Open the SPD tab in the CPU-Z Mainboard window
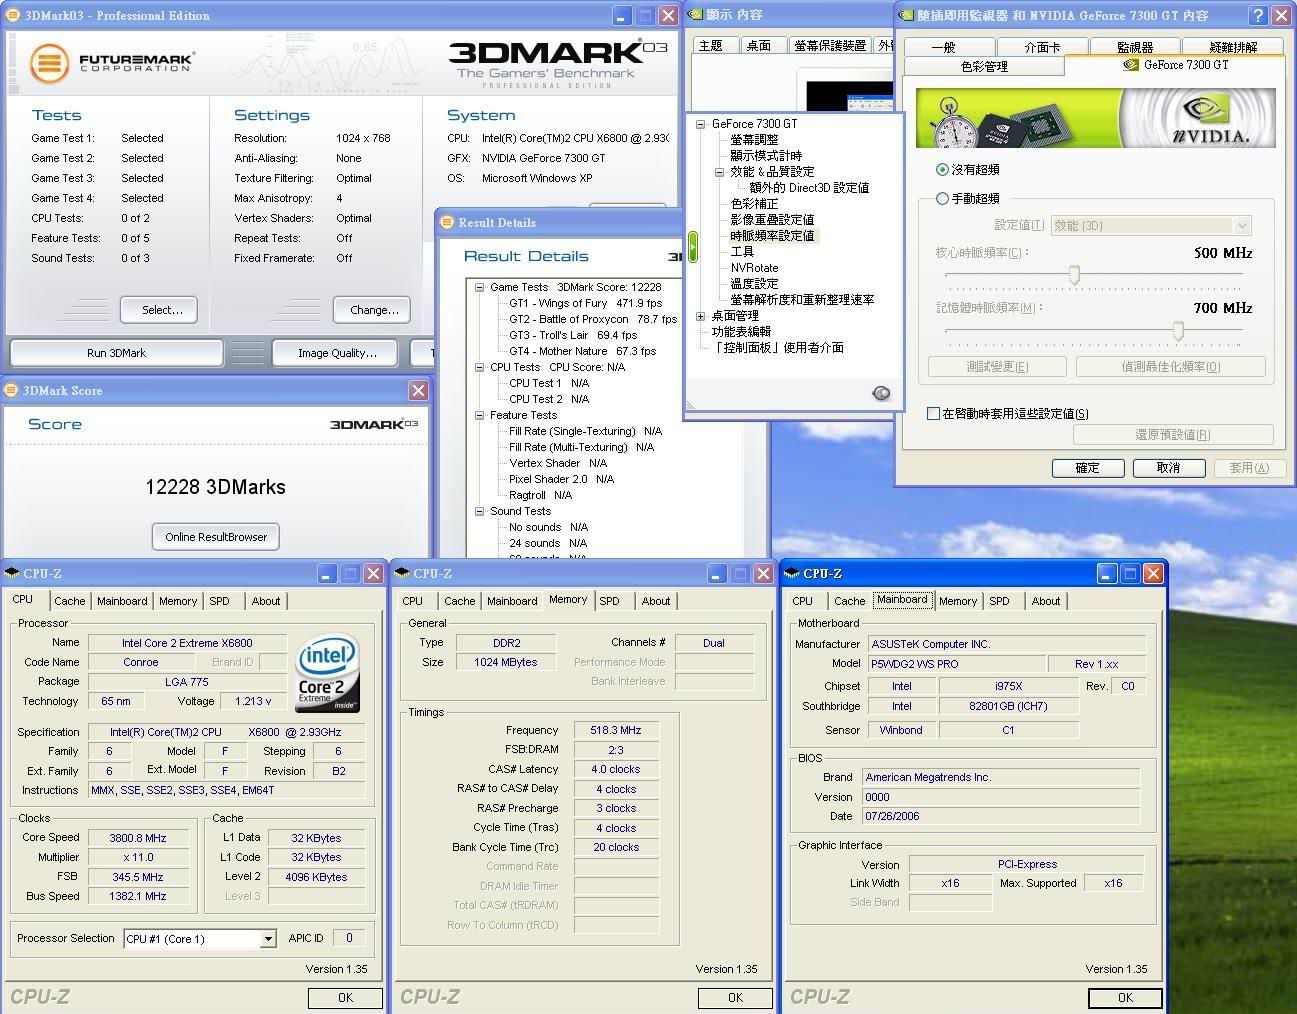Screen dimensions: 1297x1014 click(999, 601)
